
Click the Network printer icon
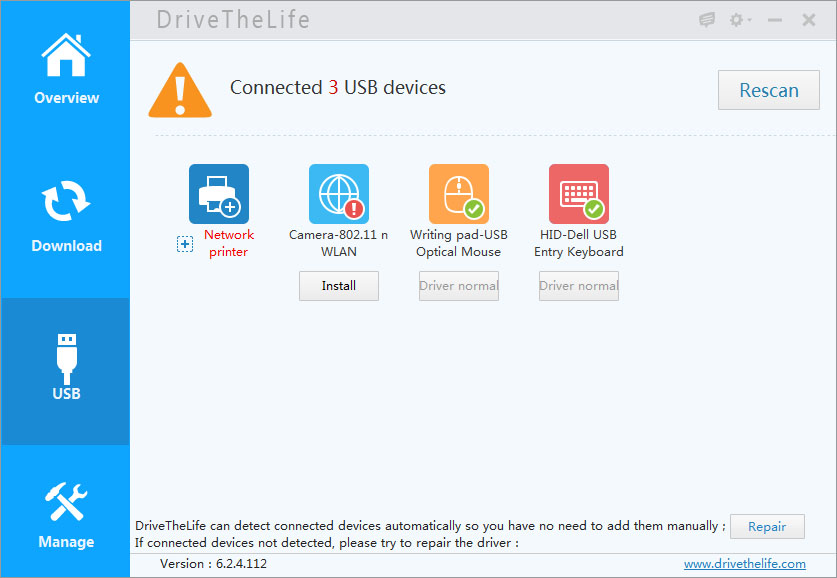(219, 194)
